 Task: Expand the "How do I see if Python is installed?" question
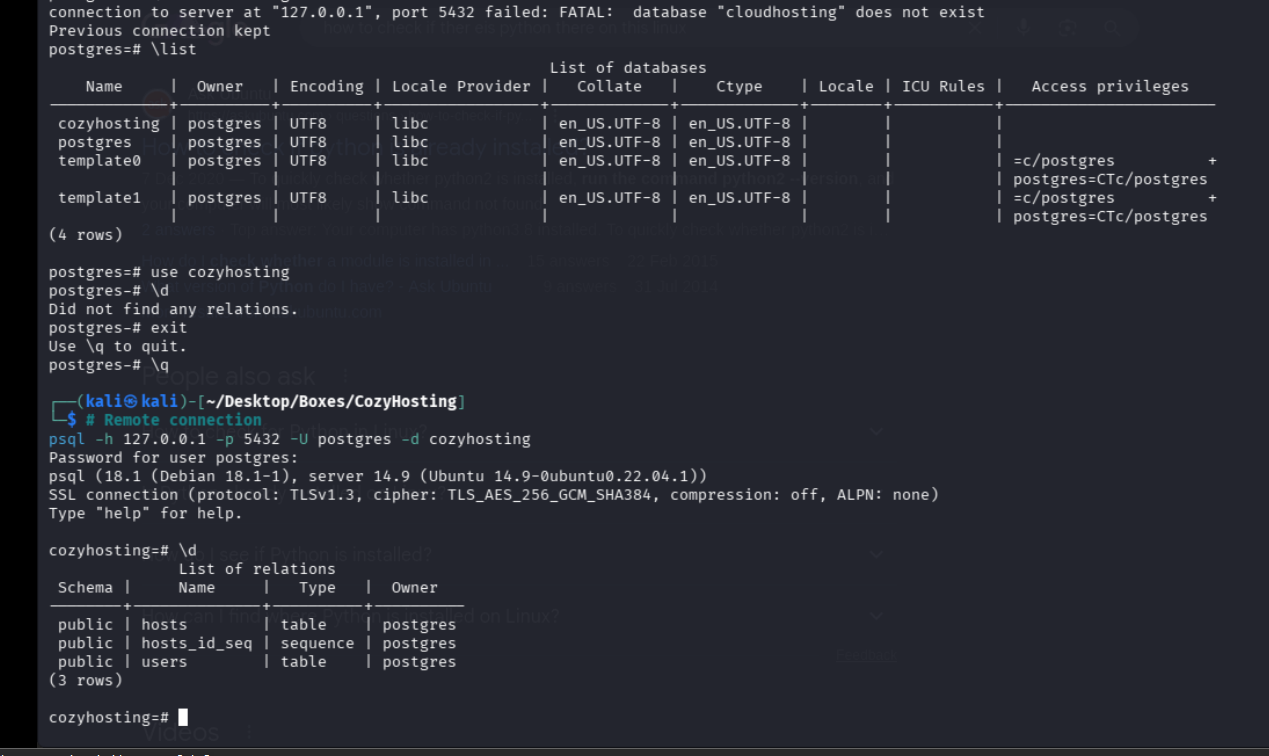pyautogui.click(x=876, y=554)
